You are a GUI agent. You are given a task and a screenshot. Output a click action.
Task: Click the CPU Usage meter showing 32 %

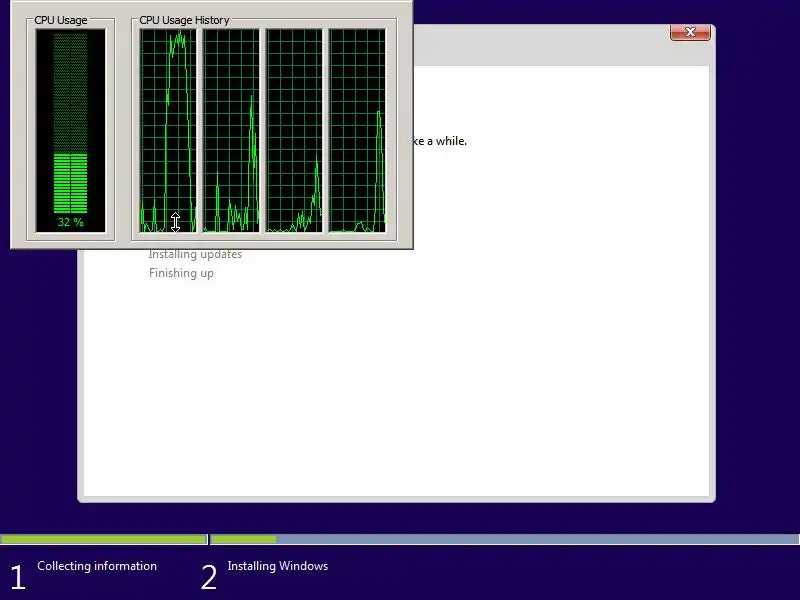pyautogui.click(x=70, y=131)
